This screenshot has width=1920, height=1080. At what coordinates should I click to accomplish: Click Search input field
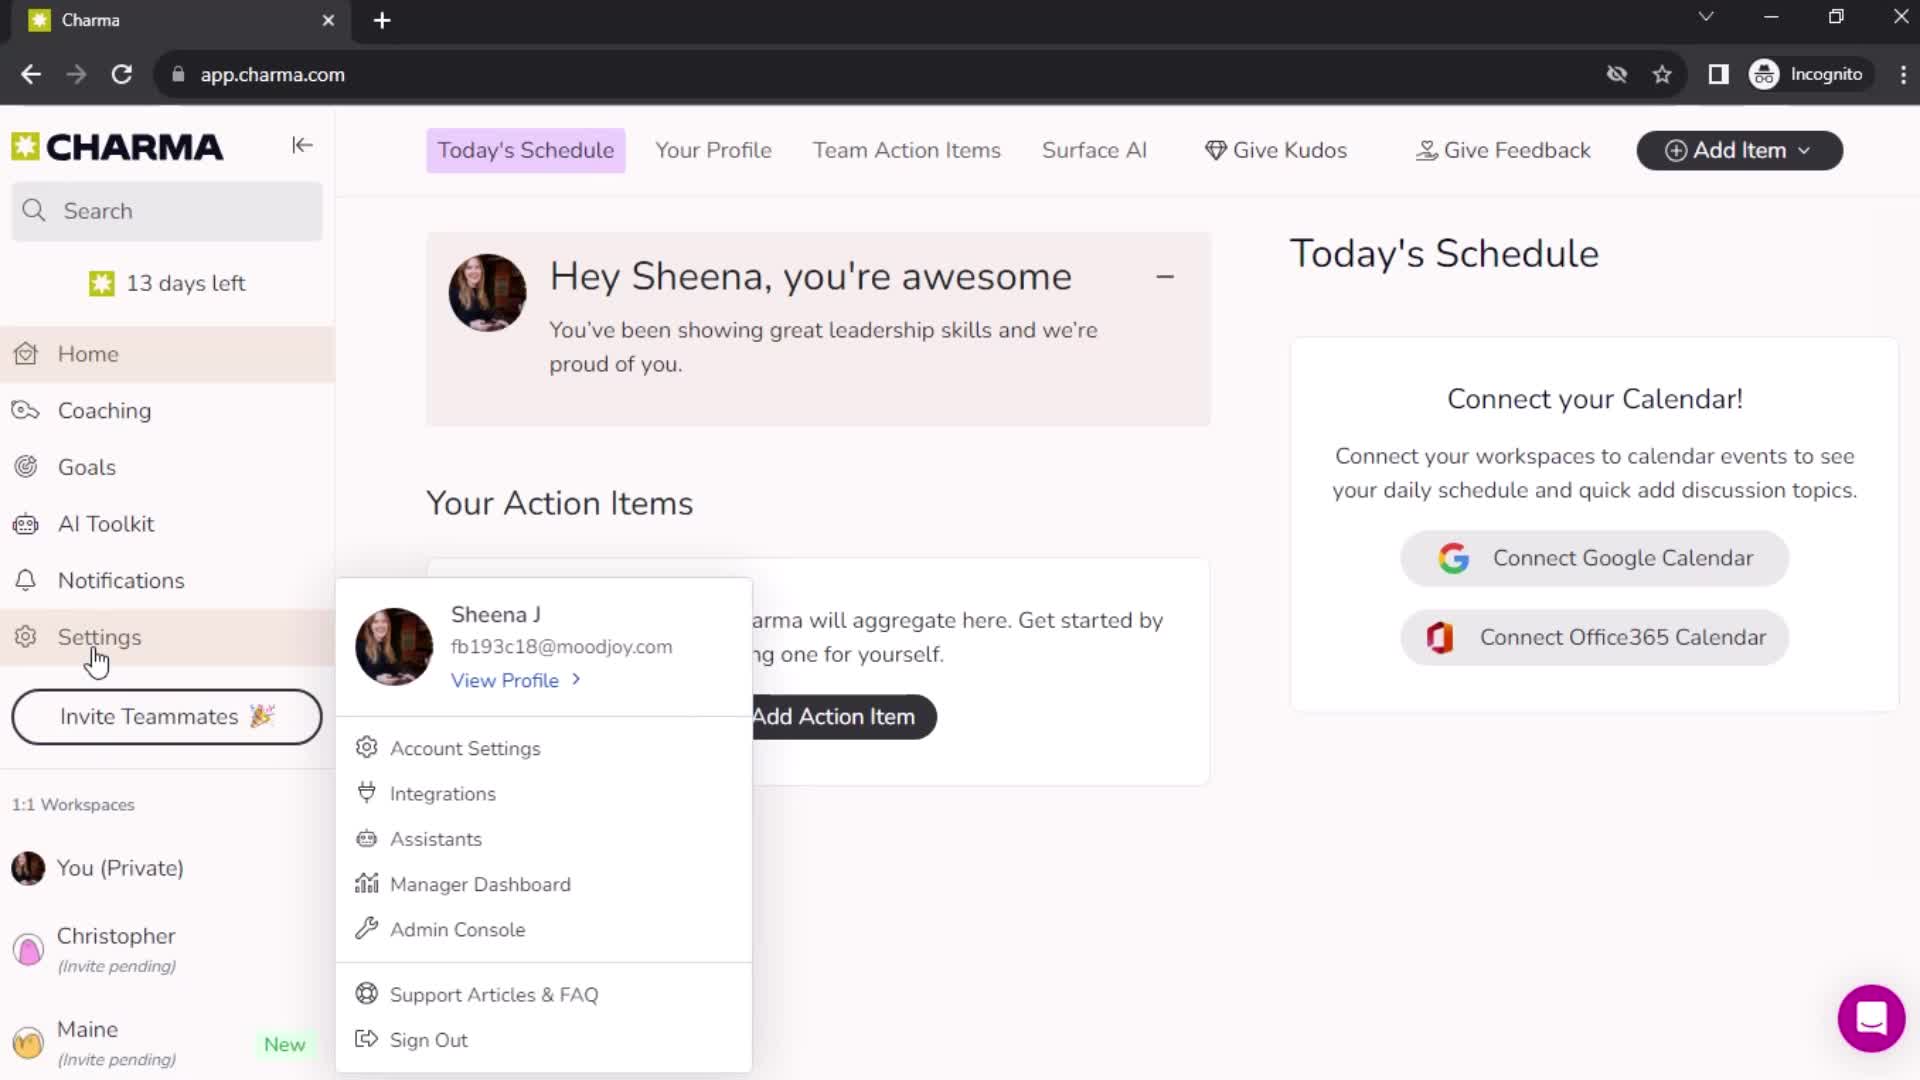coord(169,212)
